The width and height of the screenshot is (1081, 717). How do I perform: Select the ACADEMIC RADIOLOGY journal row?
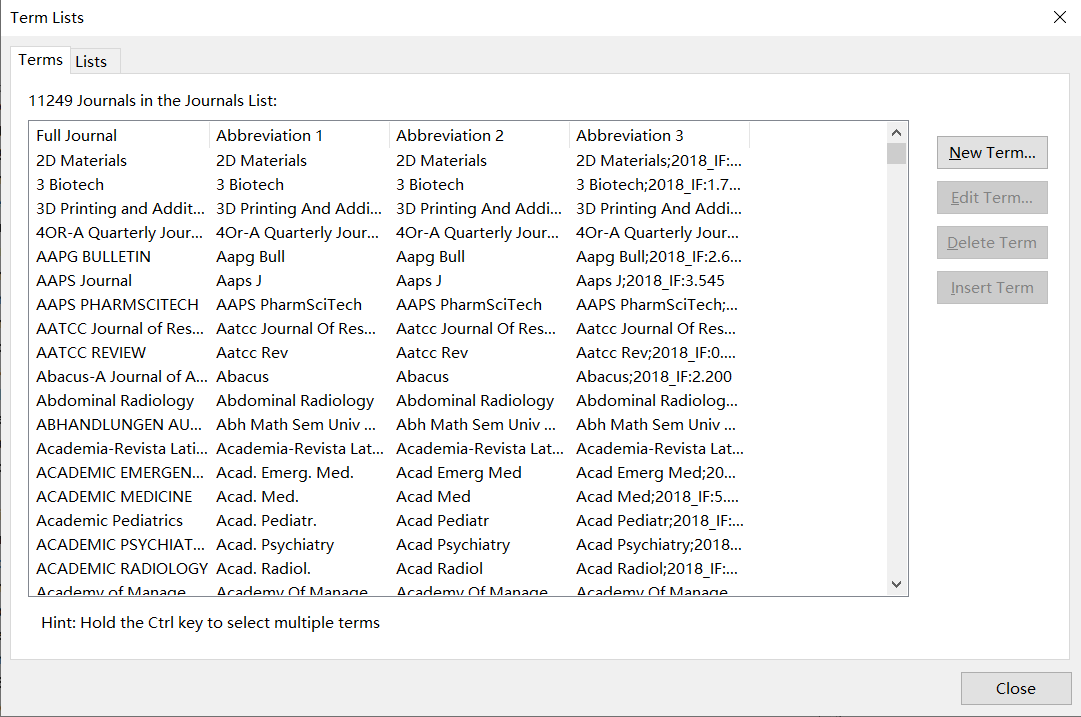[x=122, y=569]
